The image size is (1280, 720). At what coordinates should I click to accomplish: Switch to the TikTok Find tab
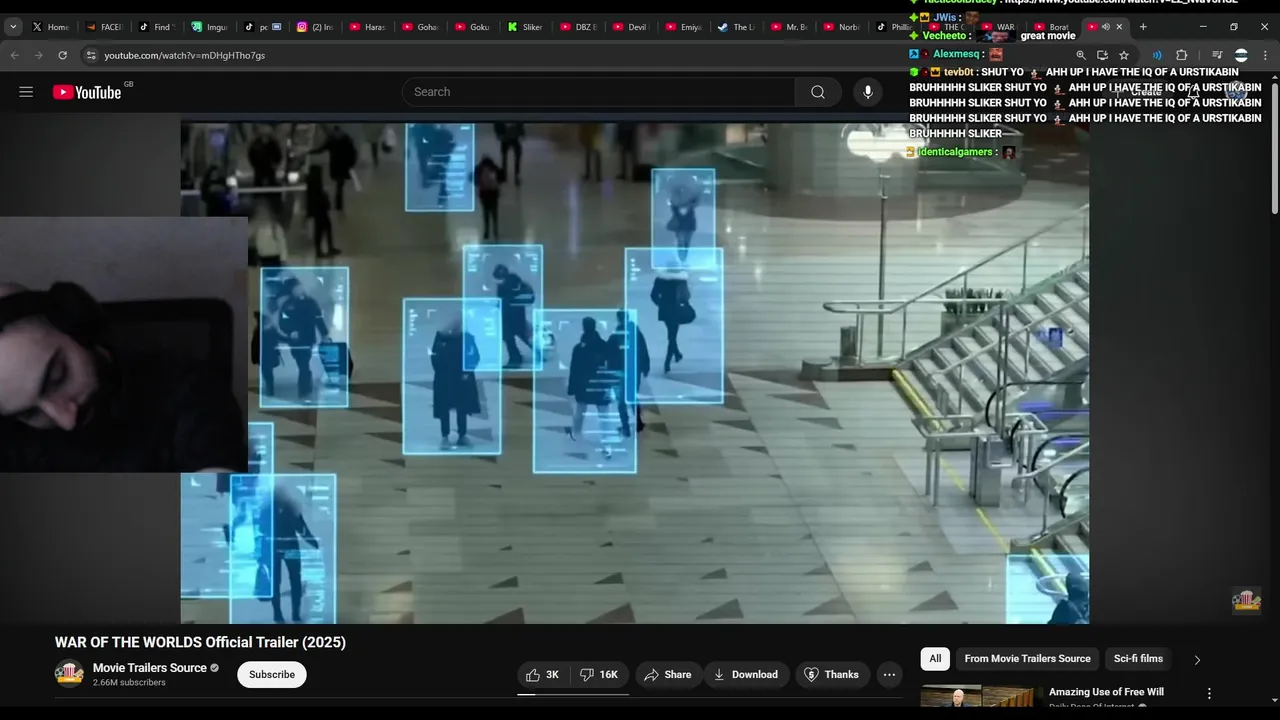pos(156,27)
